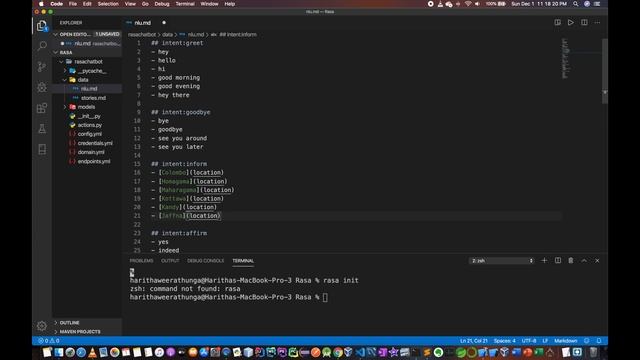Open stories.md in the explorer

[93, 98]
